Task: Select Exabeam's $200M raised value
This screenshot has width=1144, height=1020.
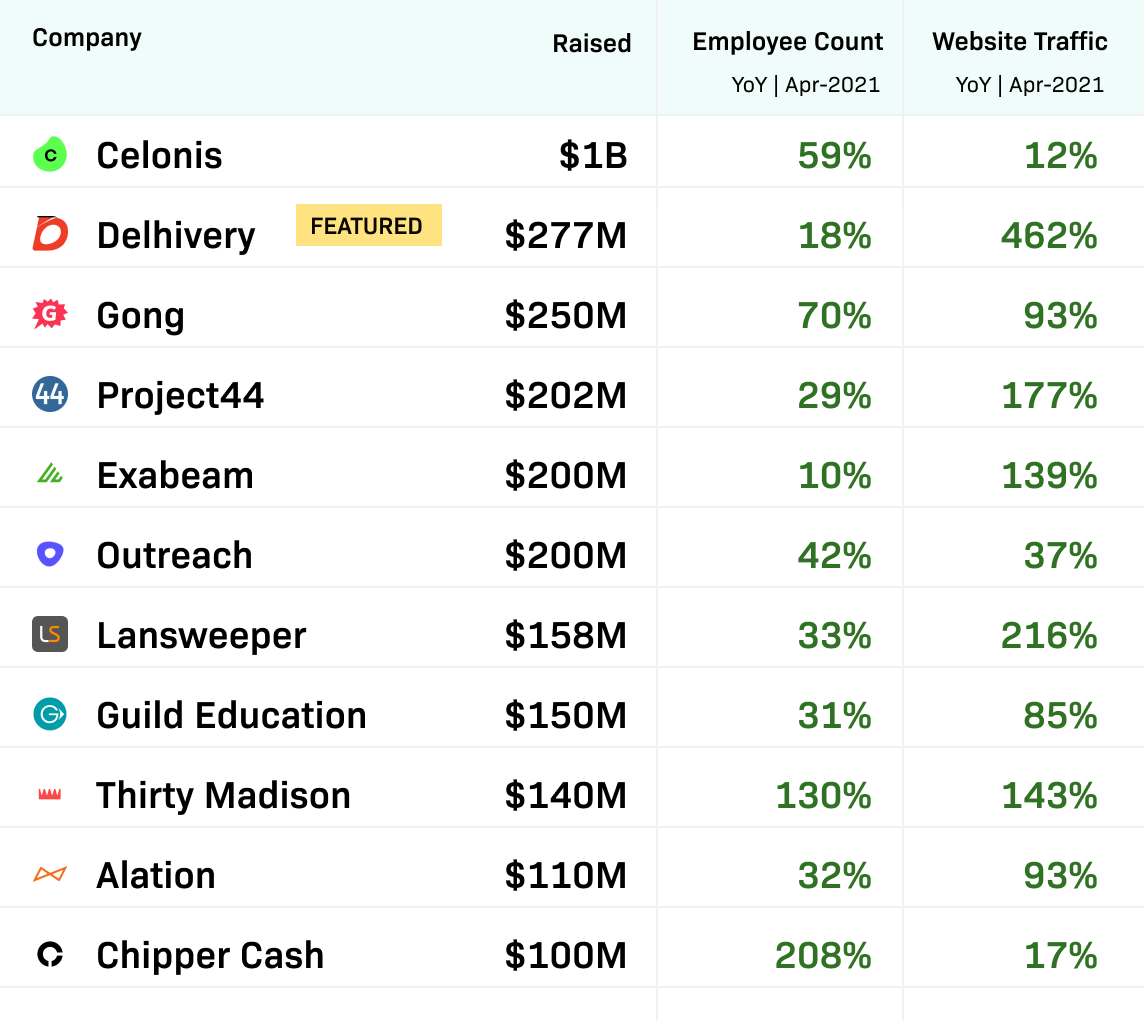Action: pyautogui.click(x=565, y=476)
